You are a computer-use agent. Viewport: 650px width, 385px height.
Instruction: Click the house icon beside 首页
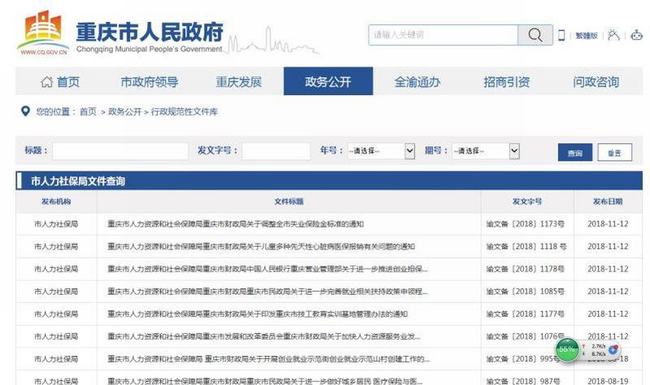[46, 82]
